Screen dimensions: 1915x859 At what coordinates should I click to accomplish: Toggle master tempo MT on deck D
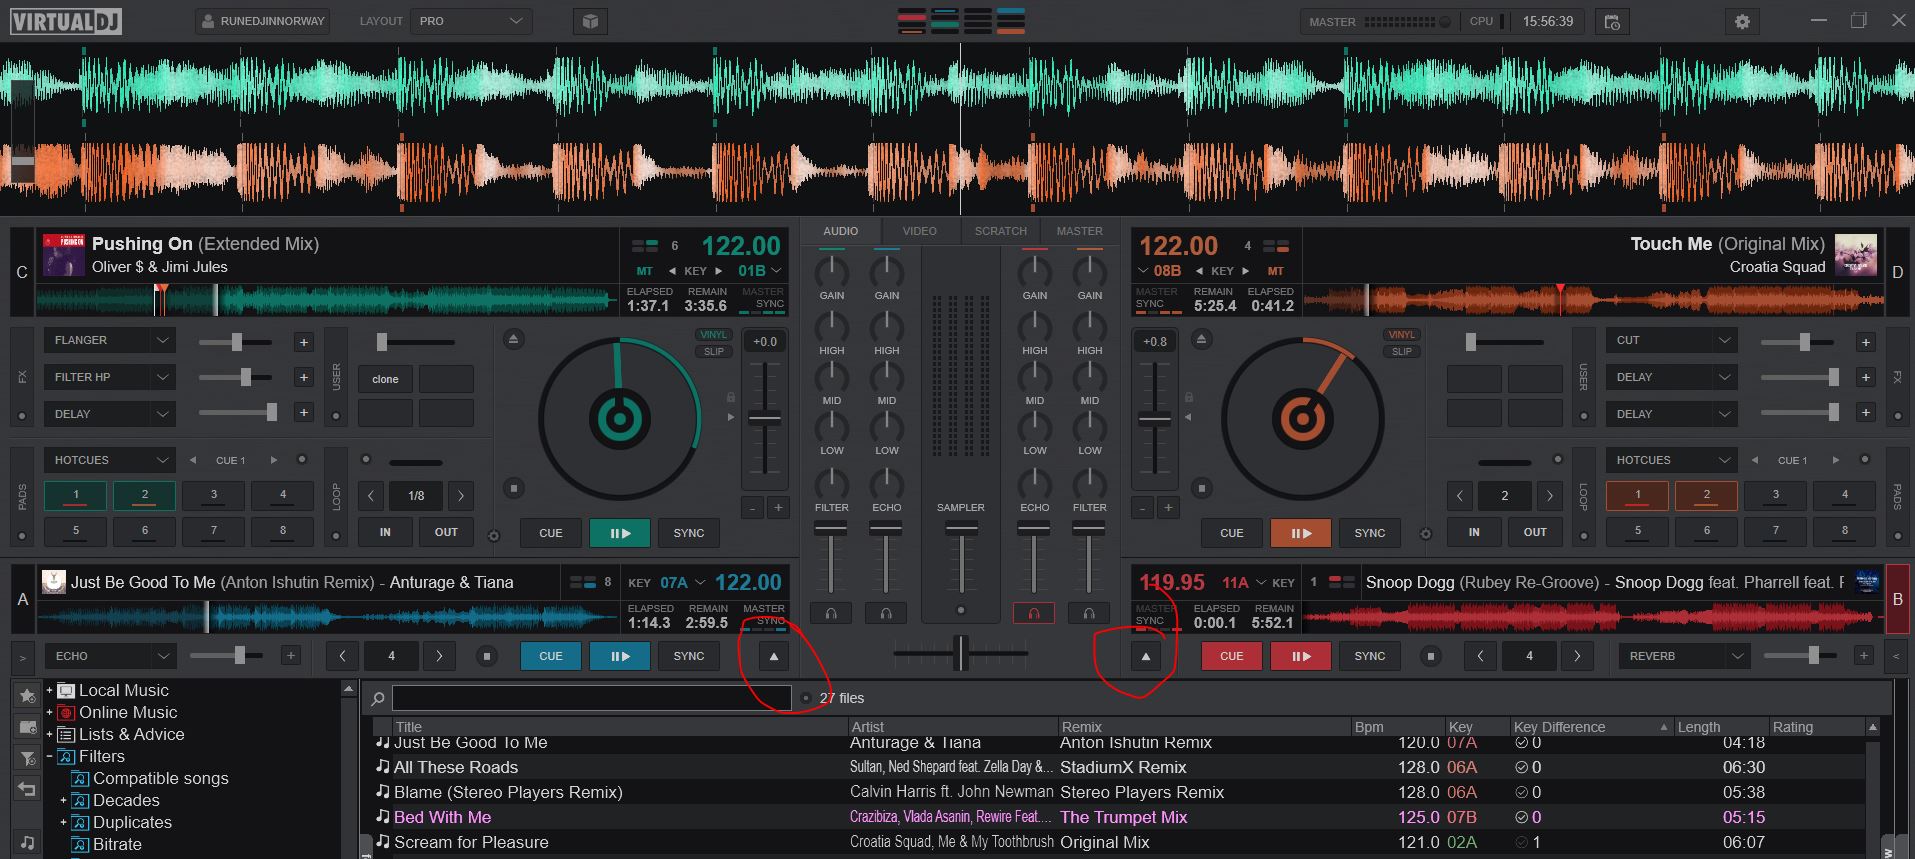[1275, 271]
